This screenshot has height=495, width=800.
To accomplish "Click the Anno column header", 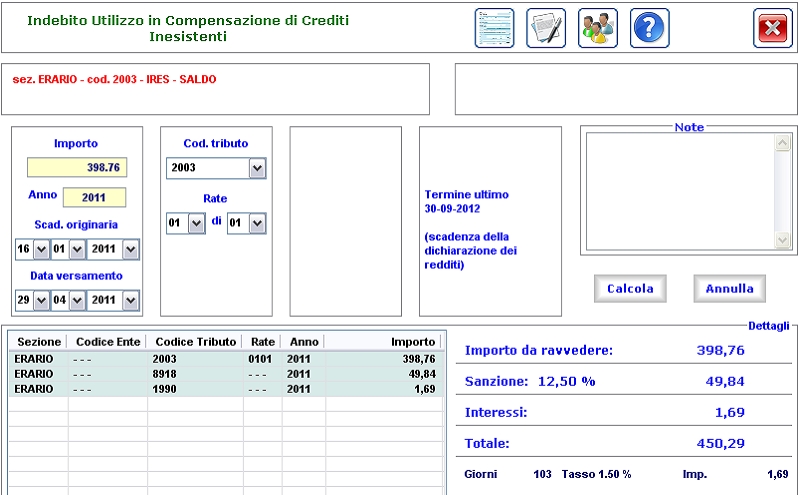I will point(304,342).
